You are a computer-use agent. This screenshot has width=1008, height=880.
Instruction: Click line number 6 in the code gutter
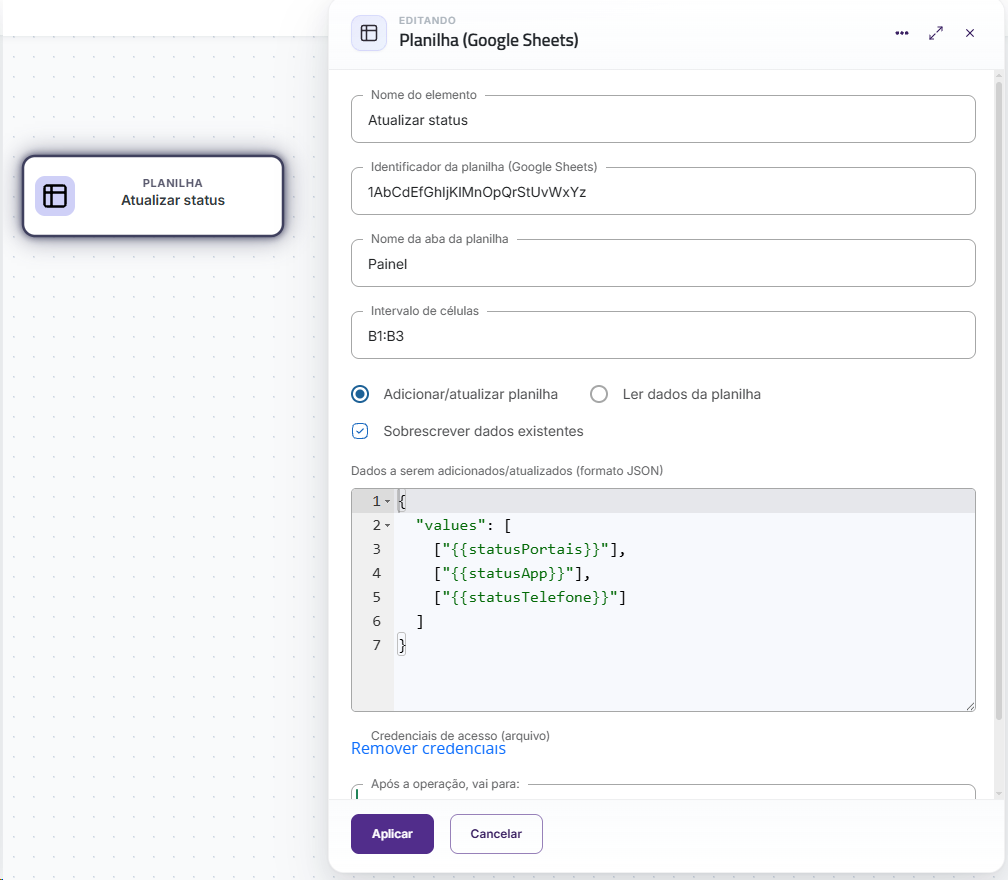click(x=377, y=622)
